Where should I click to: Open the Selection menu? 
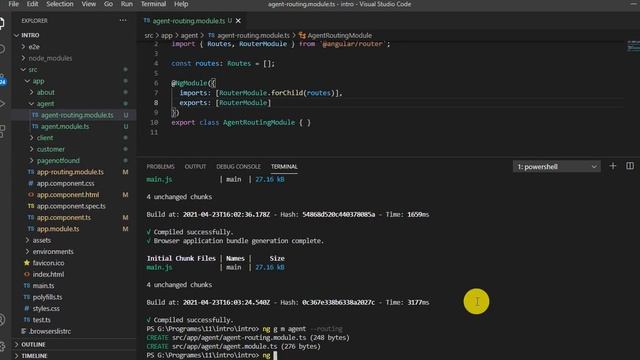[x=60, y=4]
